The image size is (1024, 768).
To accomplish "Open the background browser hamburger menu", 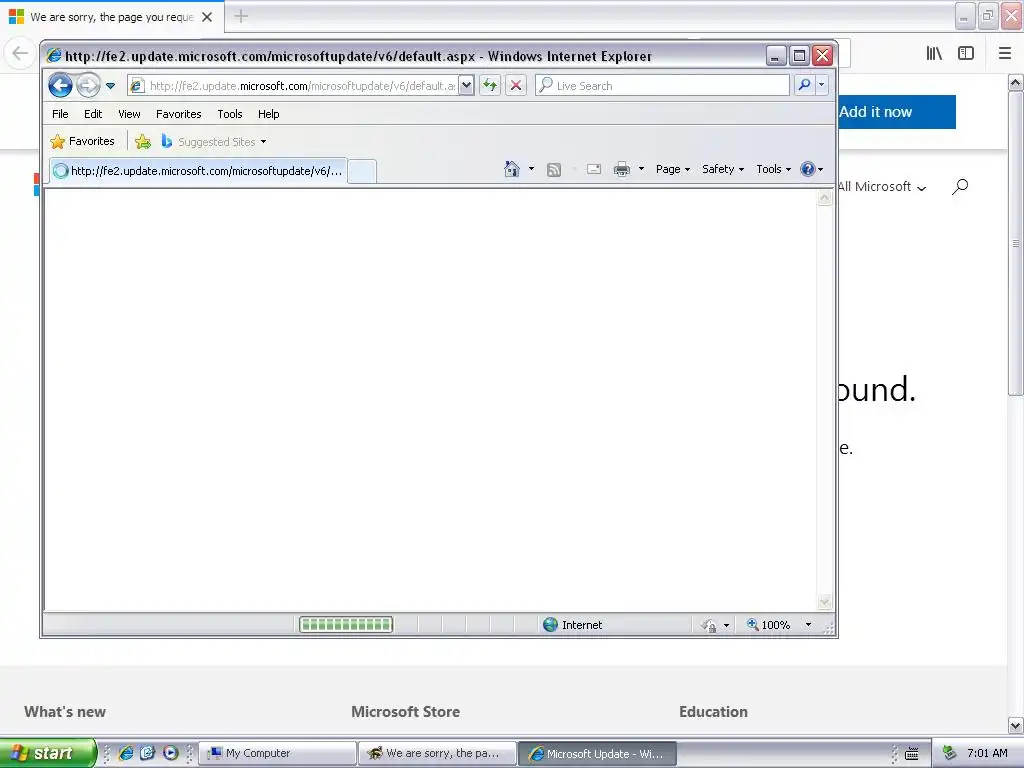I will (1005, 54).
